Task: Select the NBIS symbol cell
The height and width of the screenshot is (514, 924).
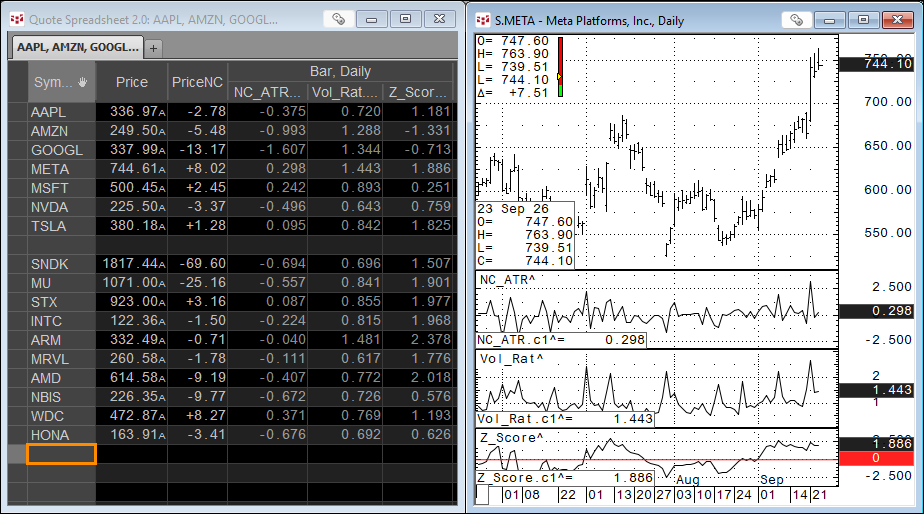Action: [61, 397]
